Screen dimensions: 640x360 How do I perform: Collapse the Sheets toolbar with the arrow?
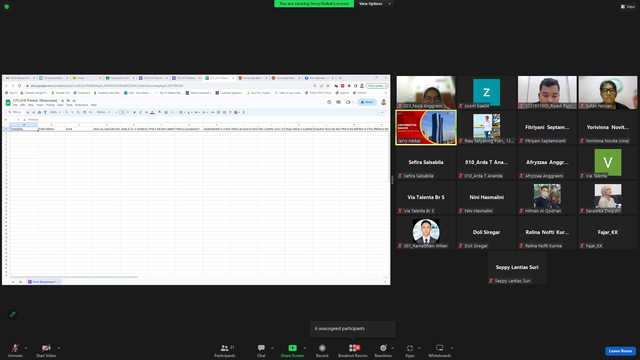[x=382, y=112]
